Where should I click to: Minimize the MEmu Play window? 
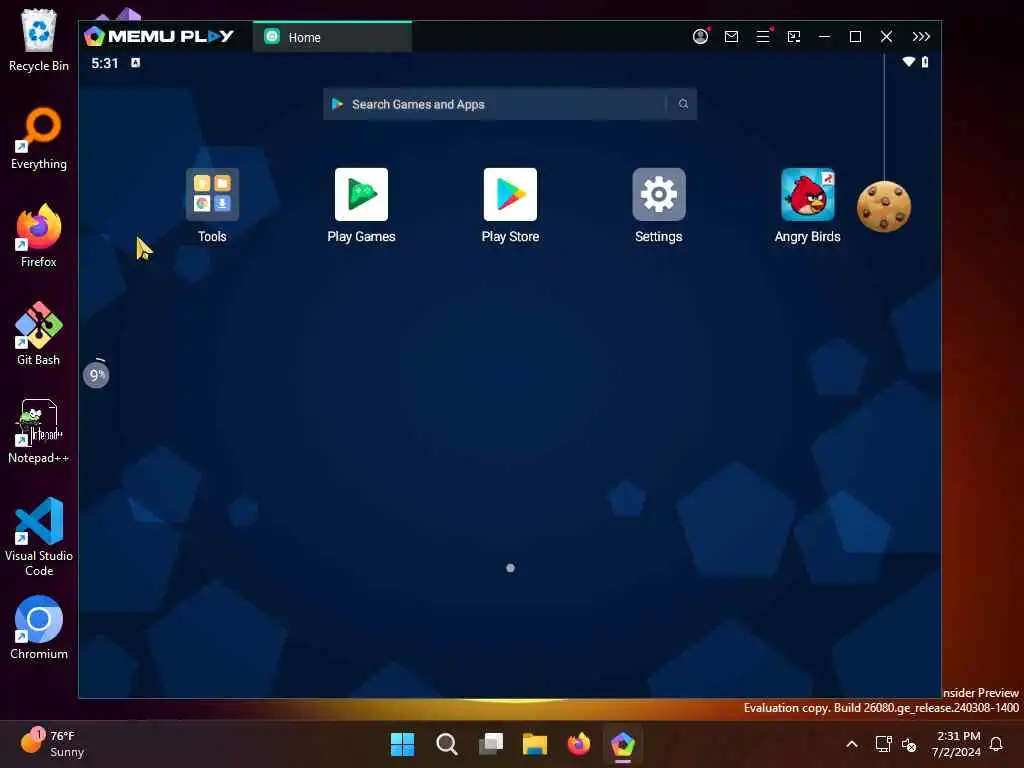[824, 37]
